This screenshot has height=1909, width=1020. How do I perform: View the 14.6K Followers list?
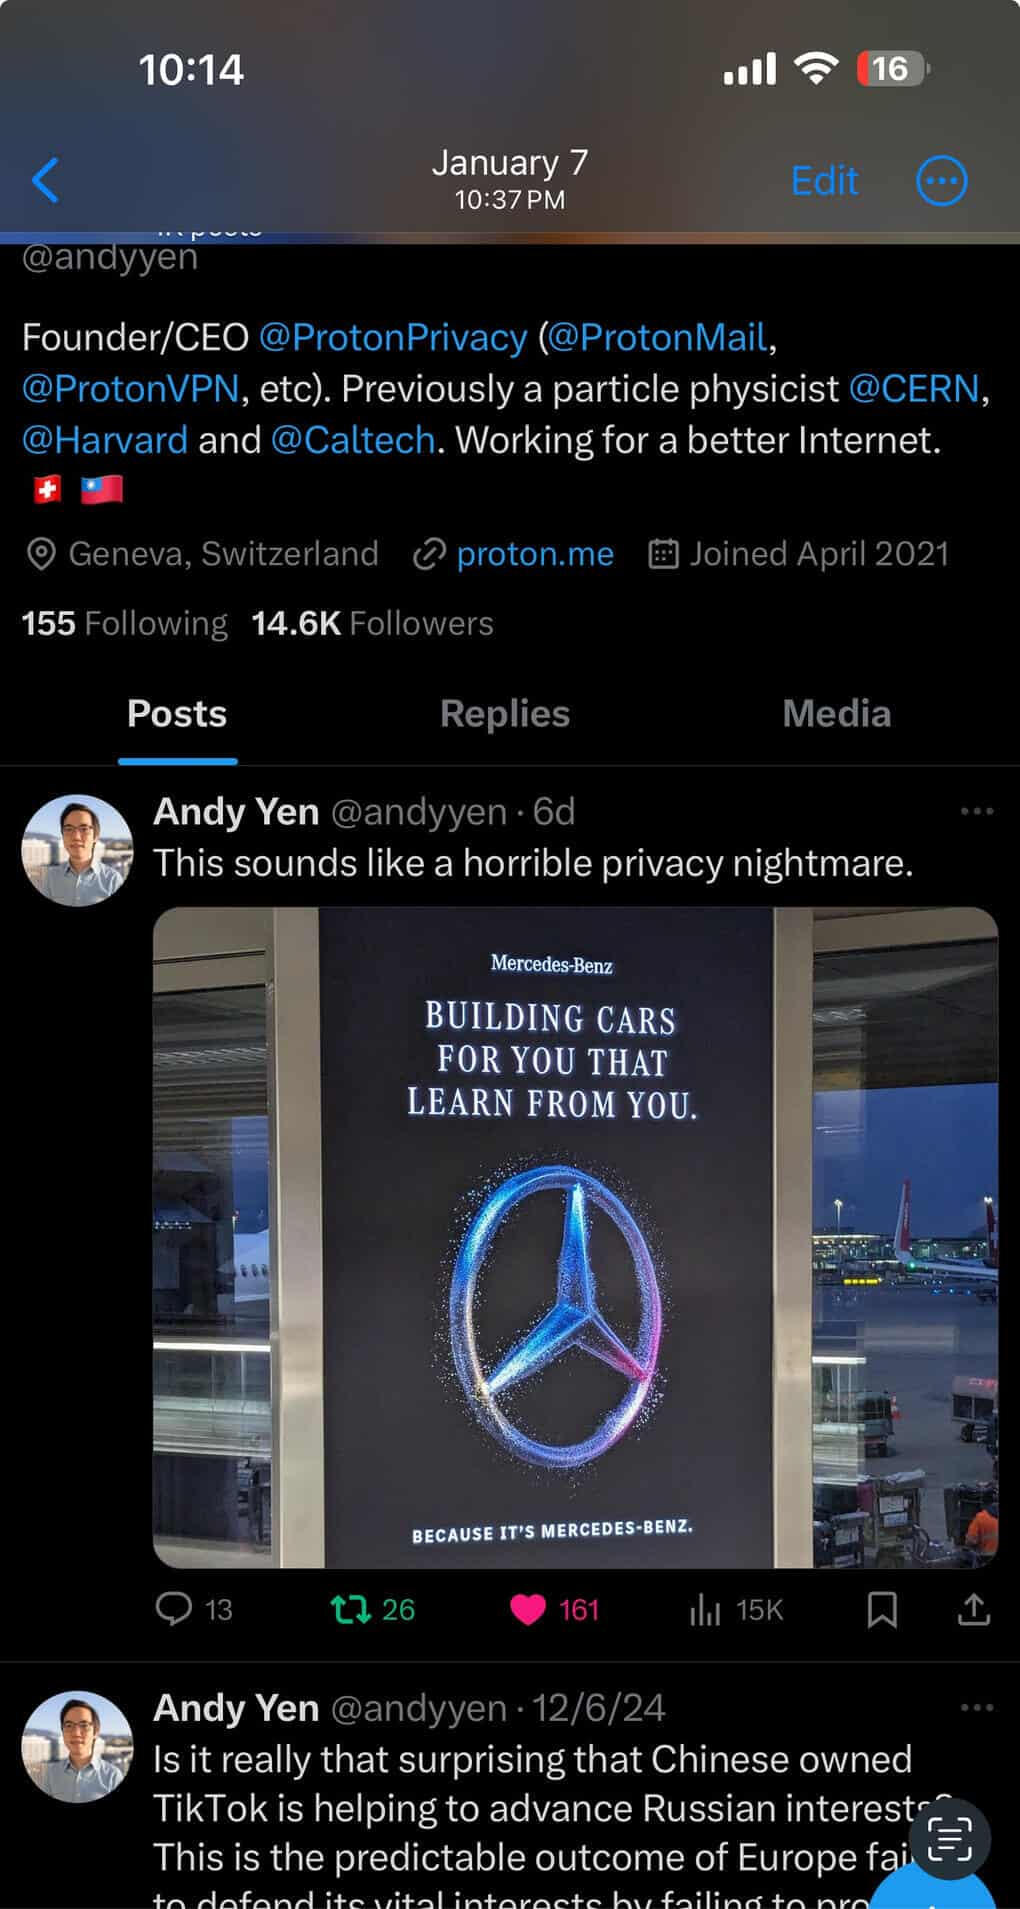pos(372,624)
